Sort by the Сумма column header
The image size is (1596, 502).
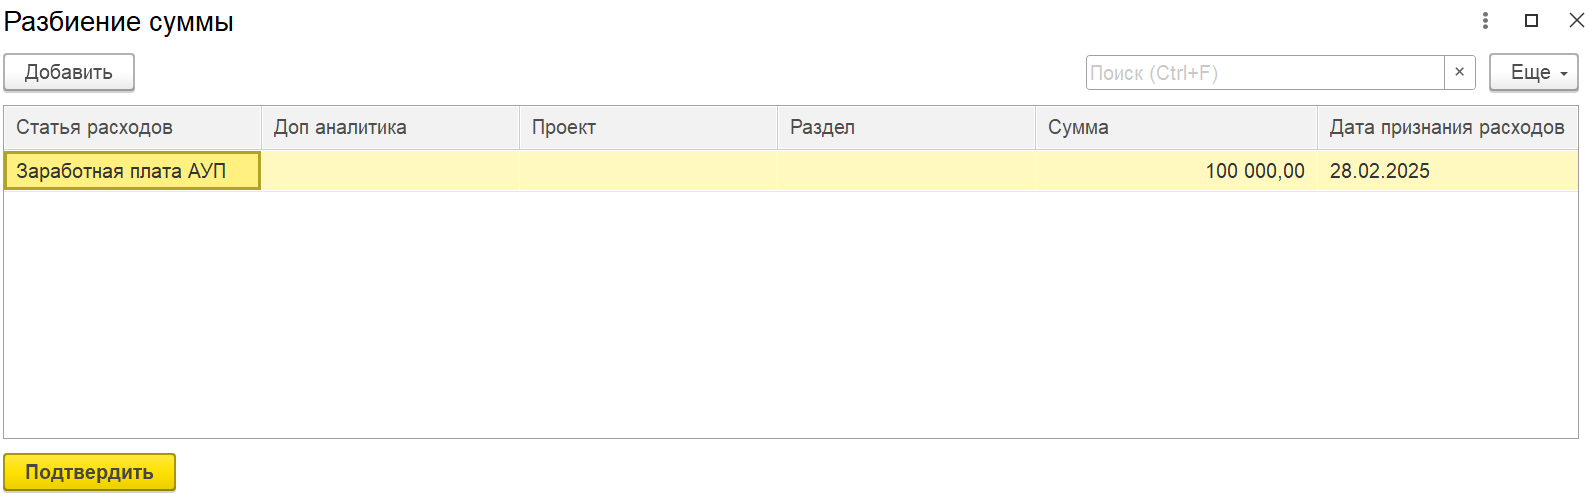(1176, 127)
